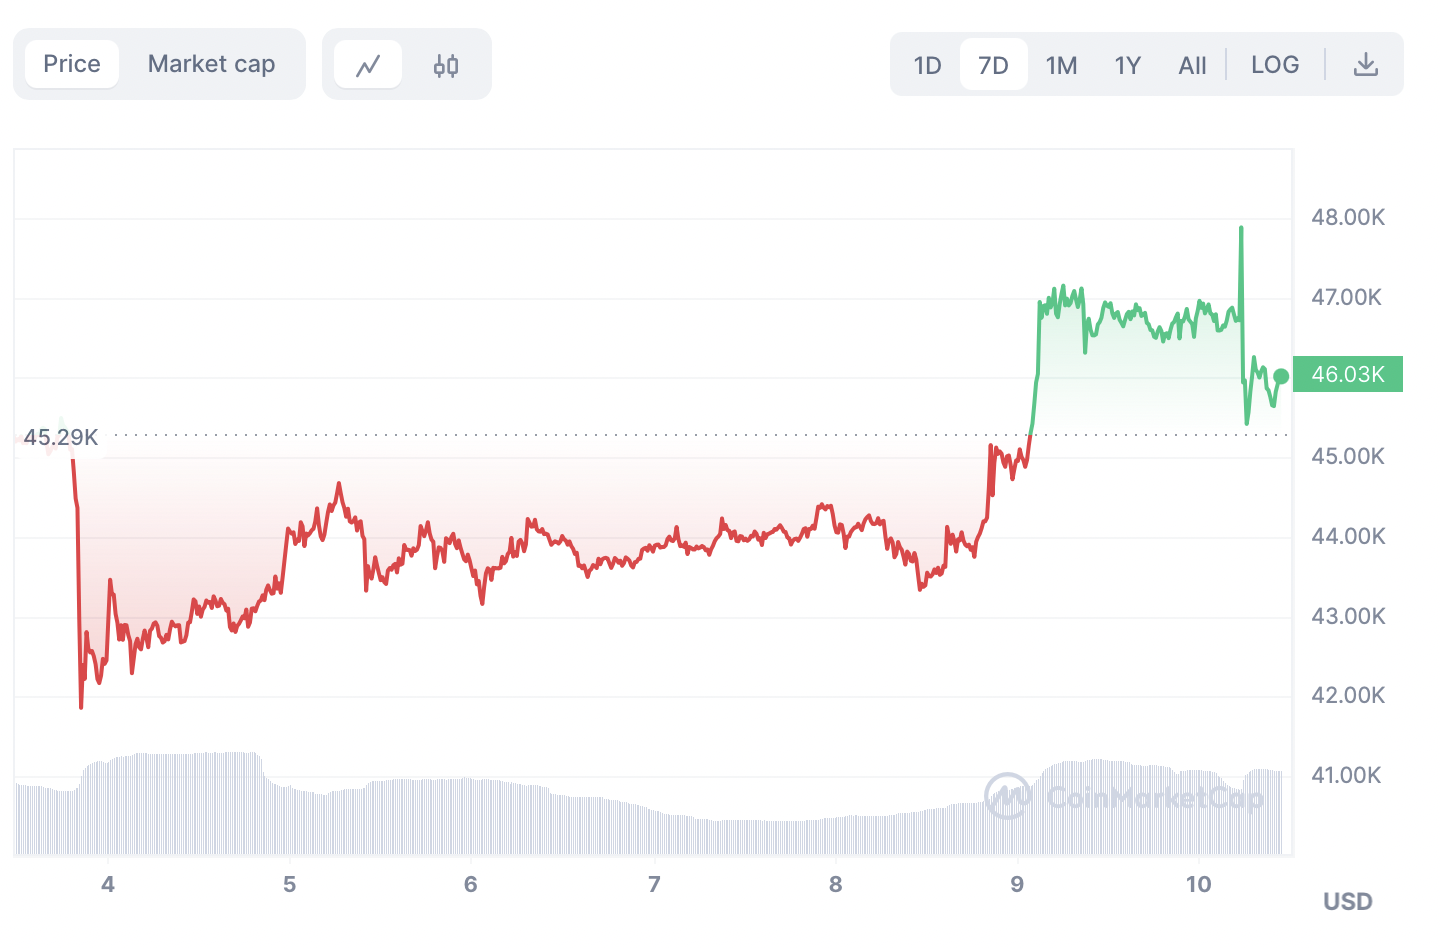The width and height of the screenshot is (1440, 948).
Task: Click the 48.00K y-axis label
Action: 1348,217
